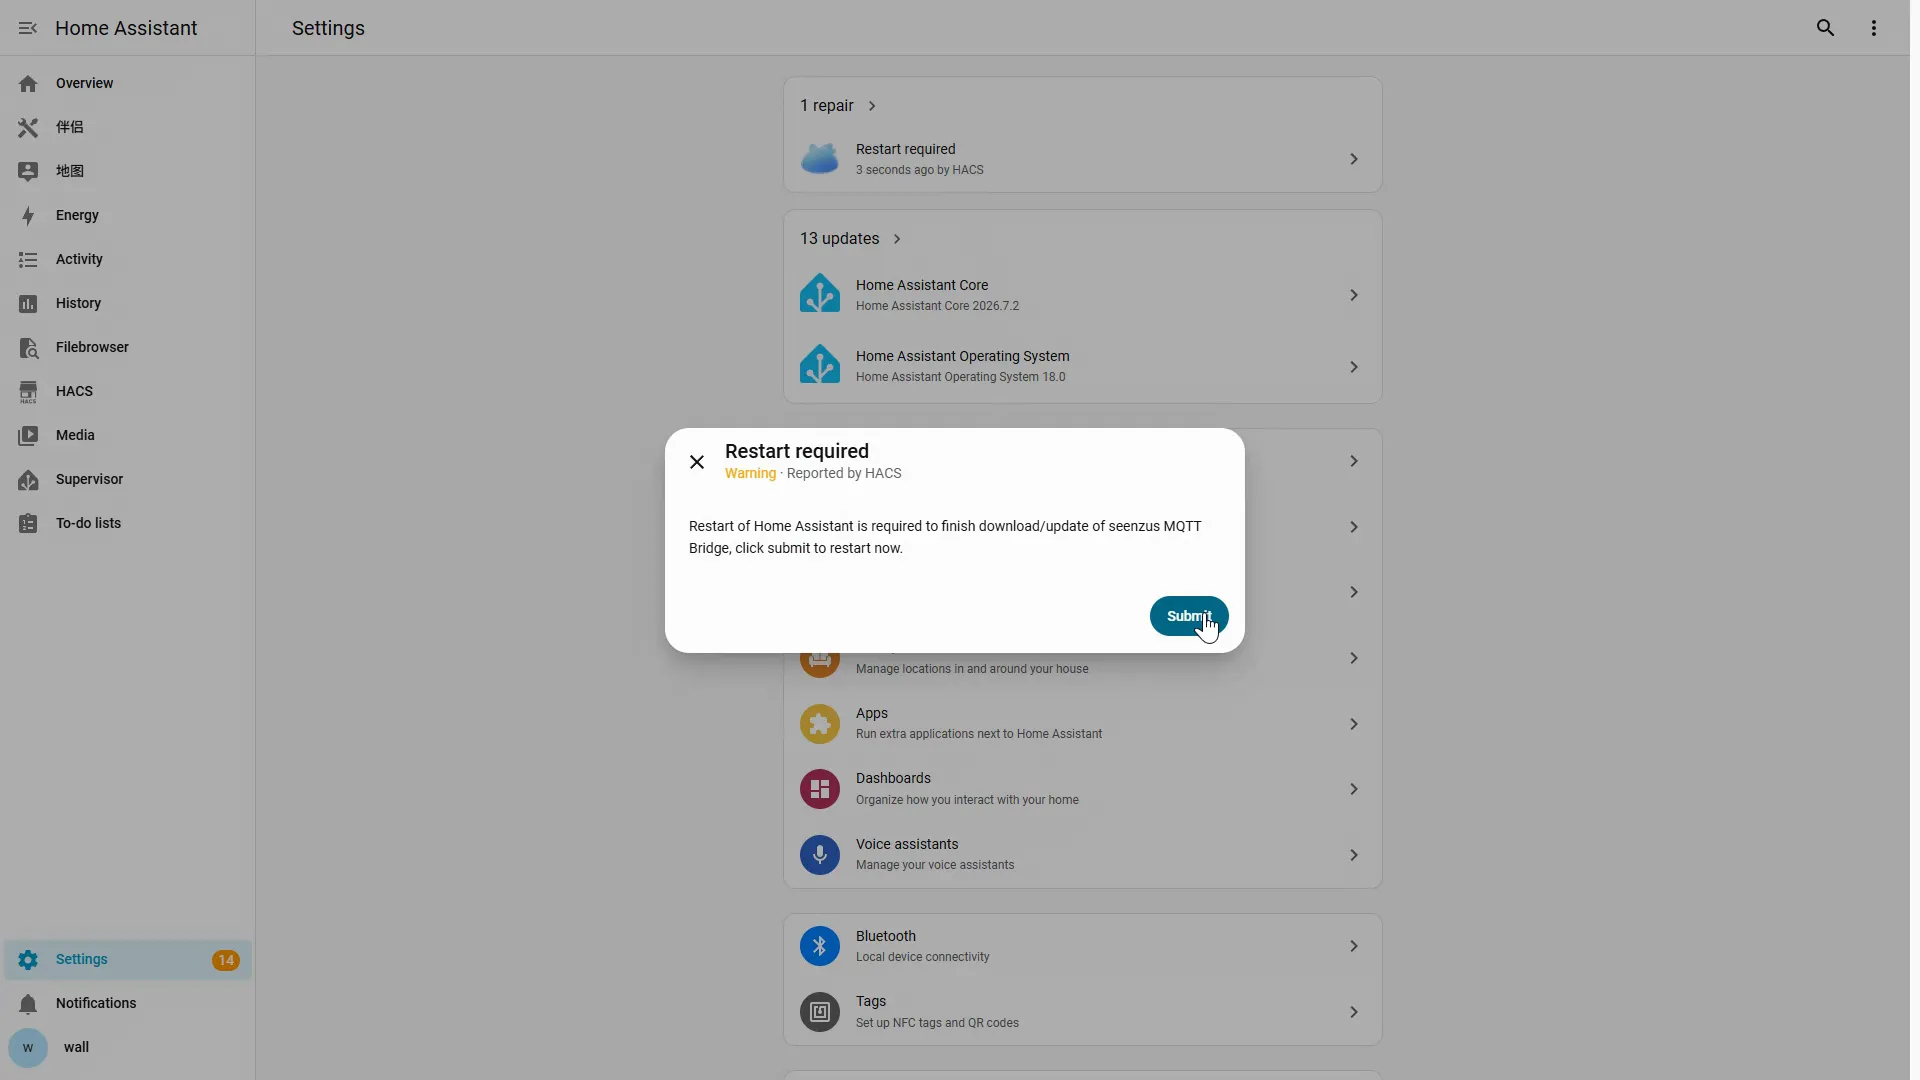Open Voice assistants settings text
Viewport: 1920px width, 1080px height.
907,844
